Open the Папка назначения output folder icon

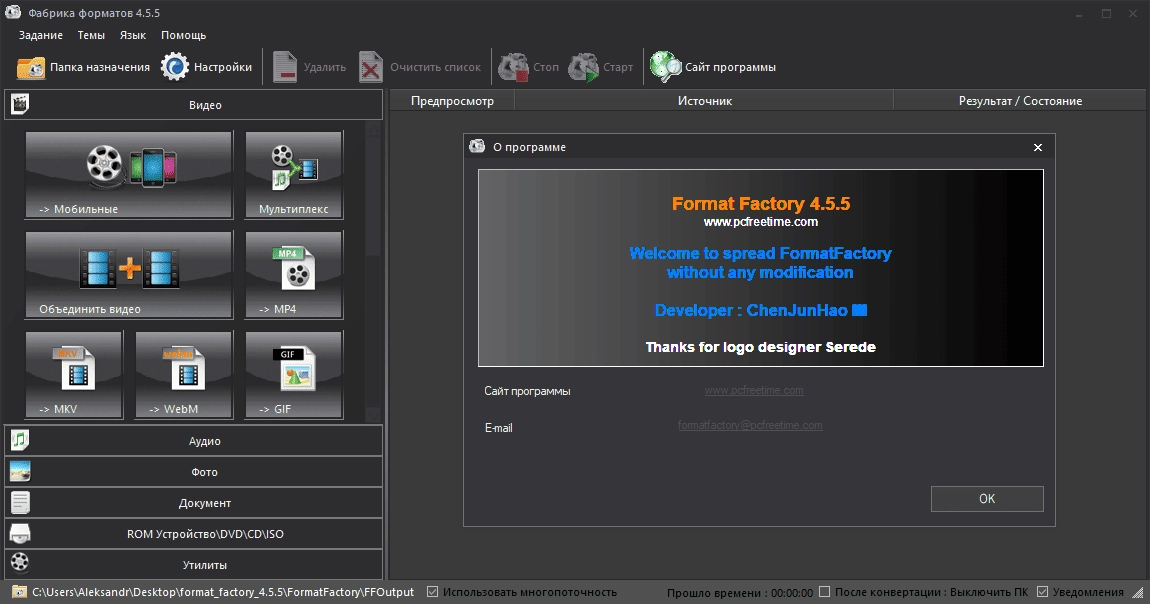point(31,67)
